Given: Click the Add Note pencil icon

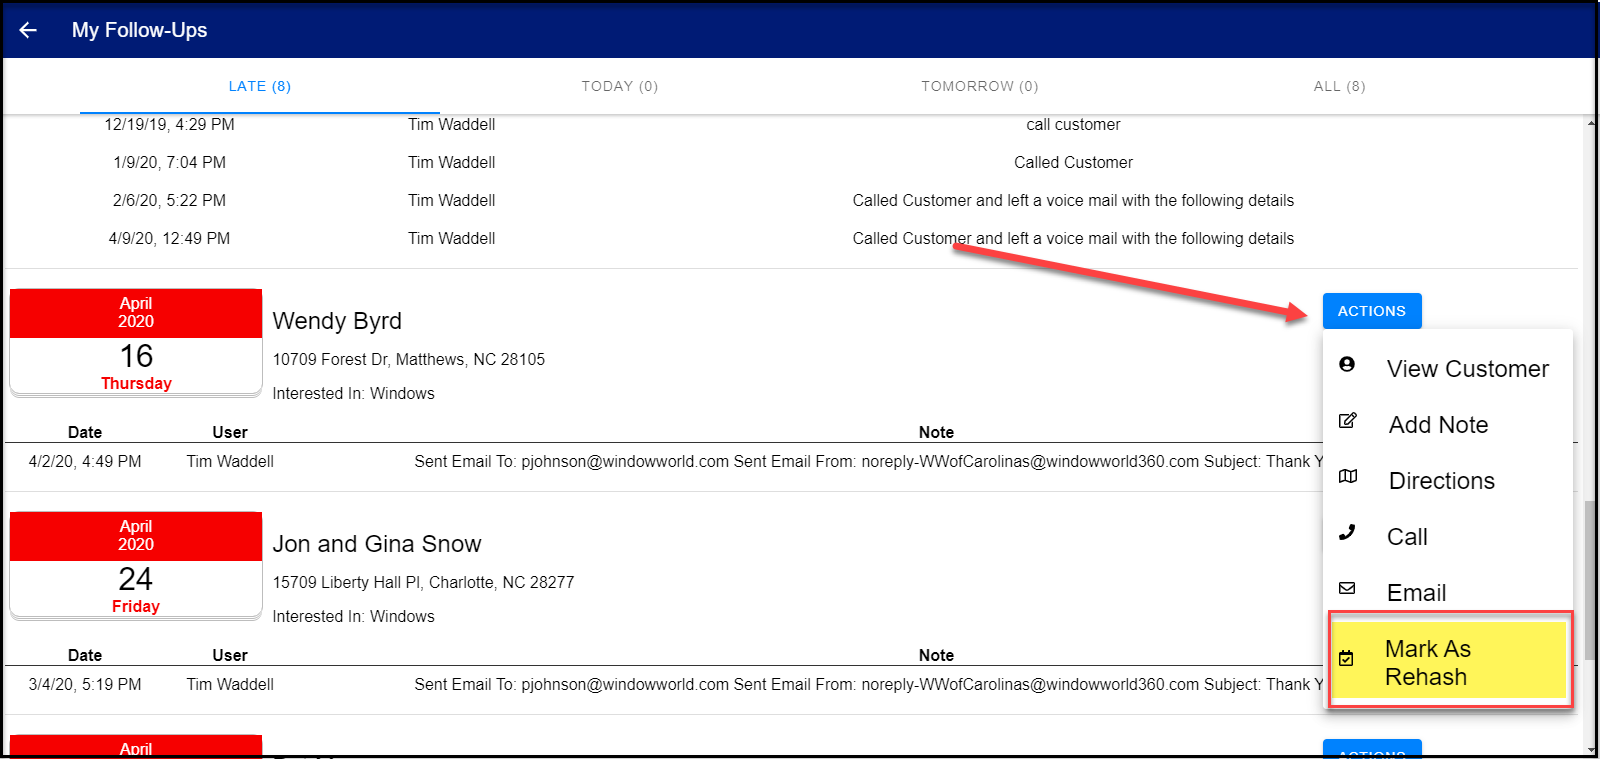Looking at the screenshot, I should tap(1348, 420).
